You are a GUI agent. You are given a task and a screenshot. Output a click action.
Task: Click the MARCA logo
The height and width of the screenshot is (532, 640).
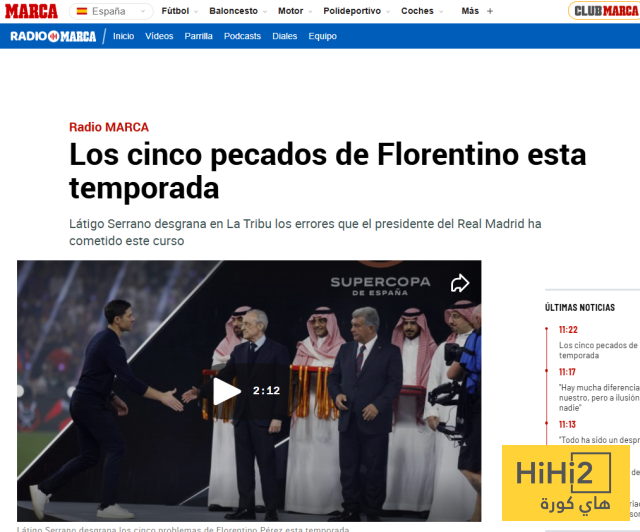pyautogui.click(x=30, y=11)
